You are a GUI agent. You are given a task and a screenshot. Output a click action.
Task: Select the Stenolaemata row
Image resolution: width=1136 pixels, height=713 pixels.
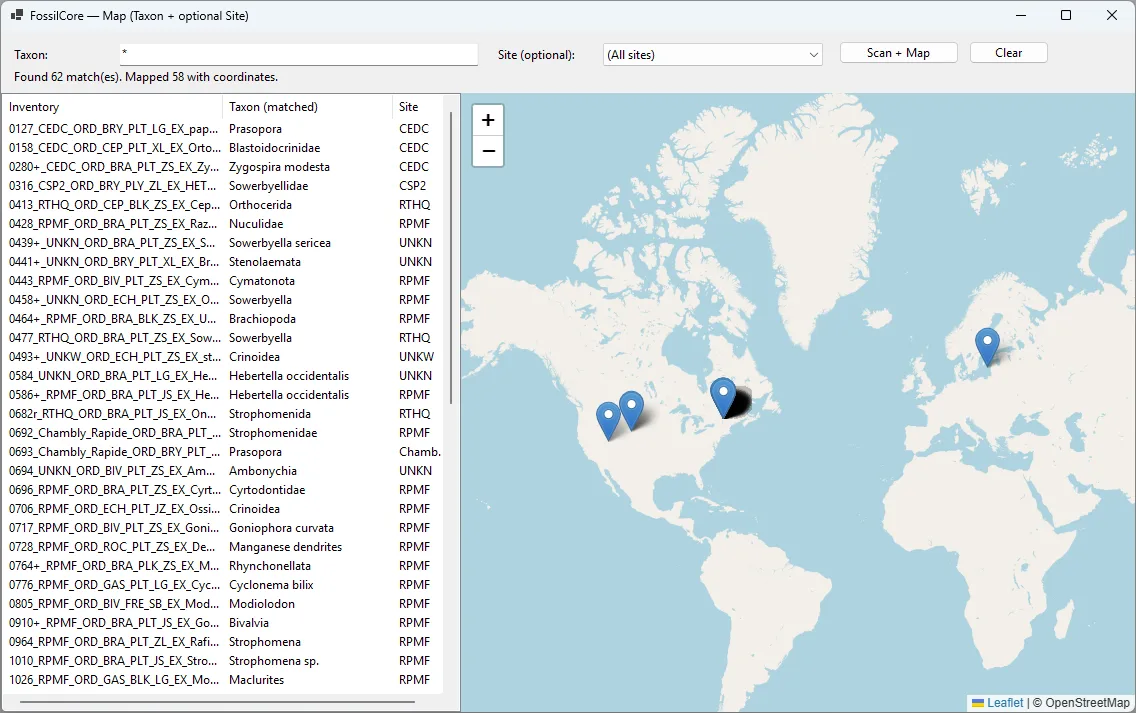[x=223, y=262]
